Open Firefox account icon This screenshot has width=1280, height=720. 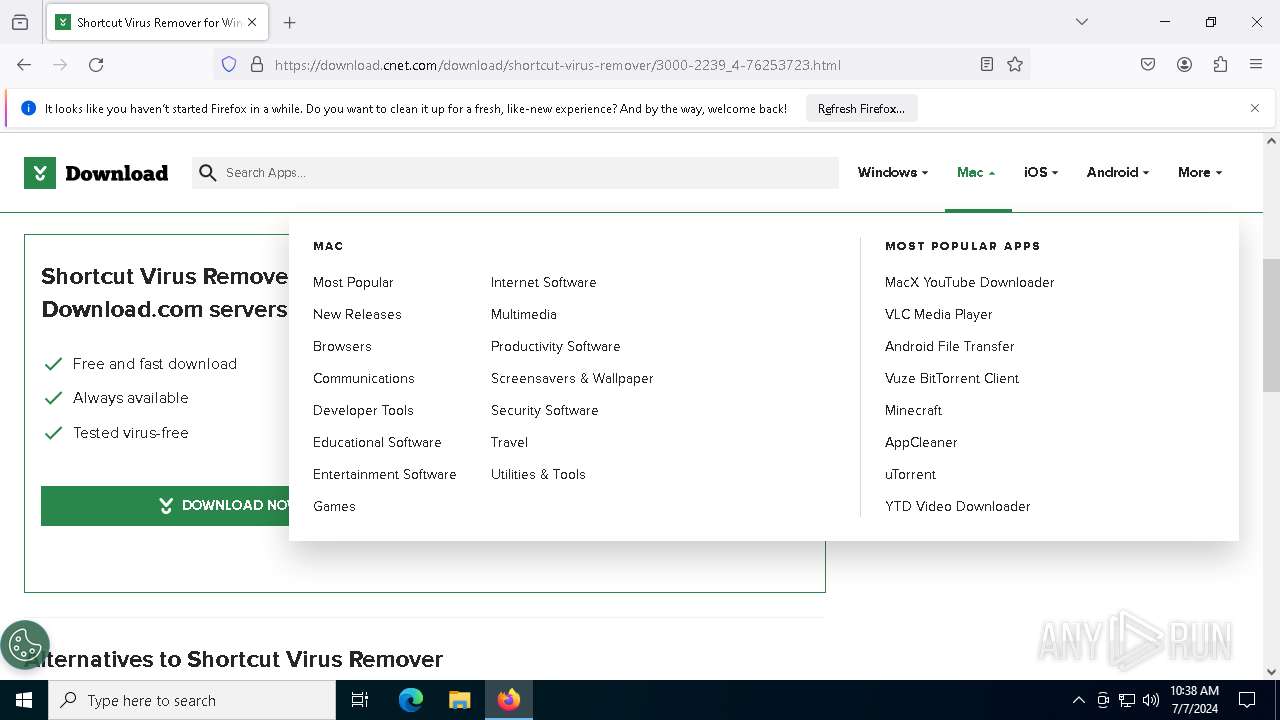[1184, 64]
